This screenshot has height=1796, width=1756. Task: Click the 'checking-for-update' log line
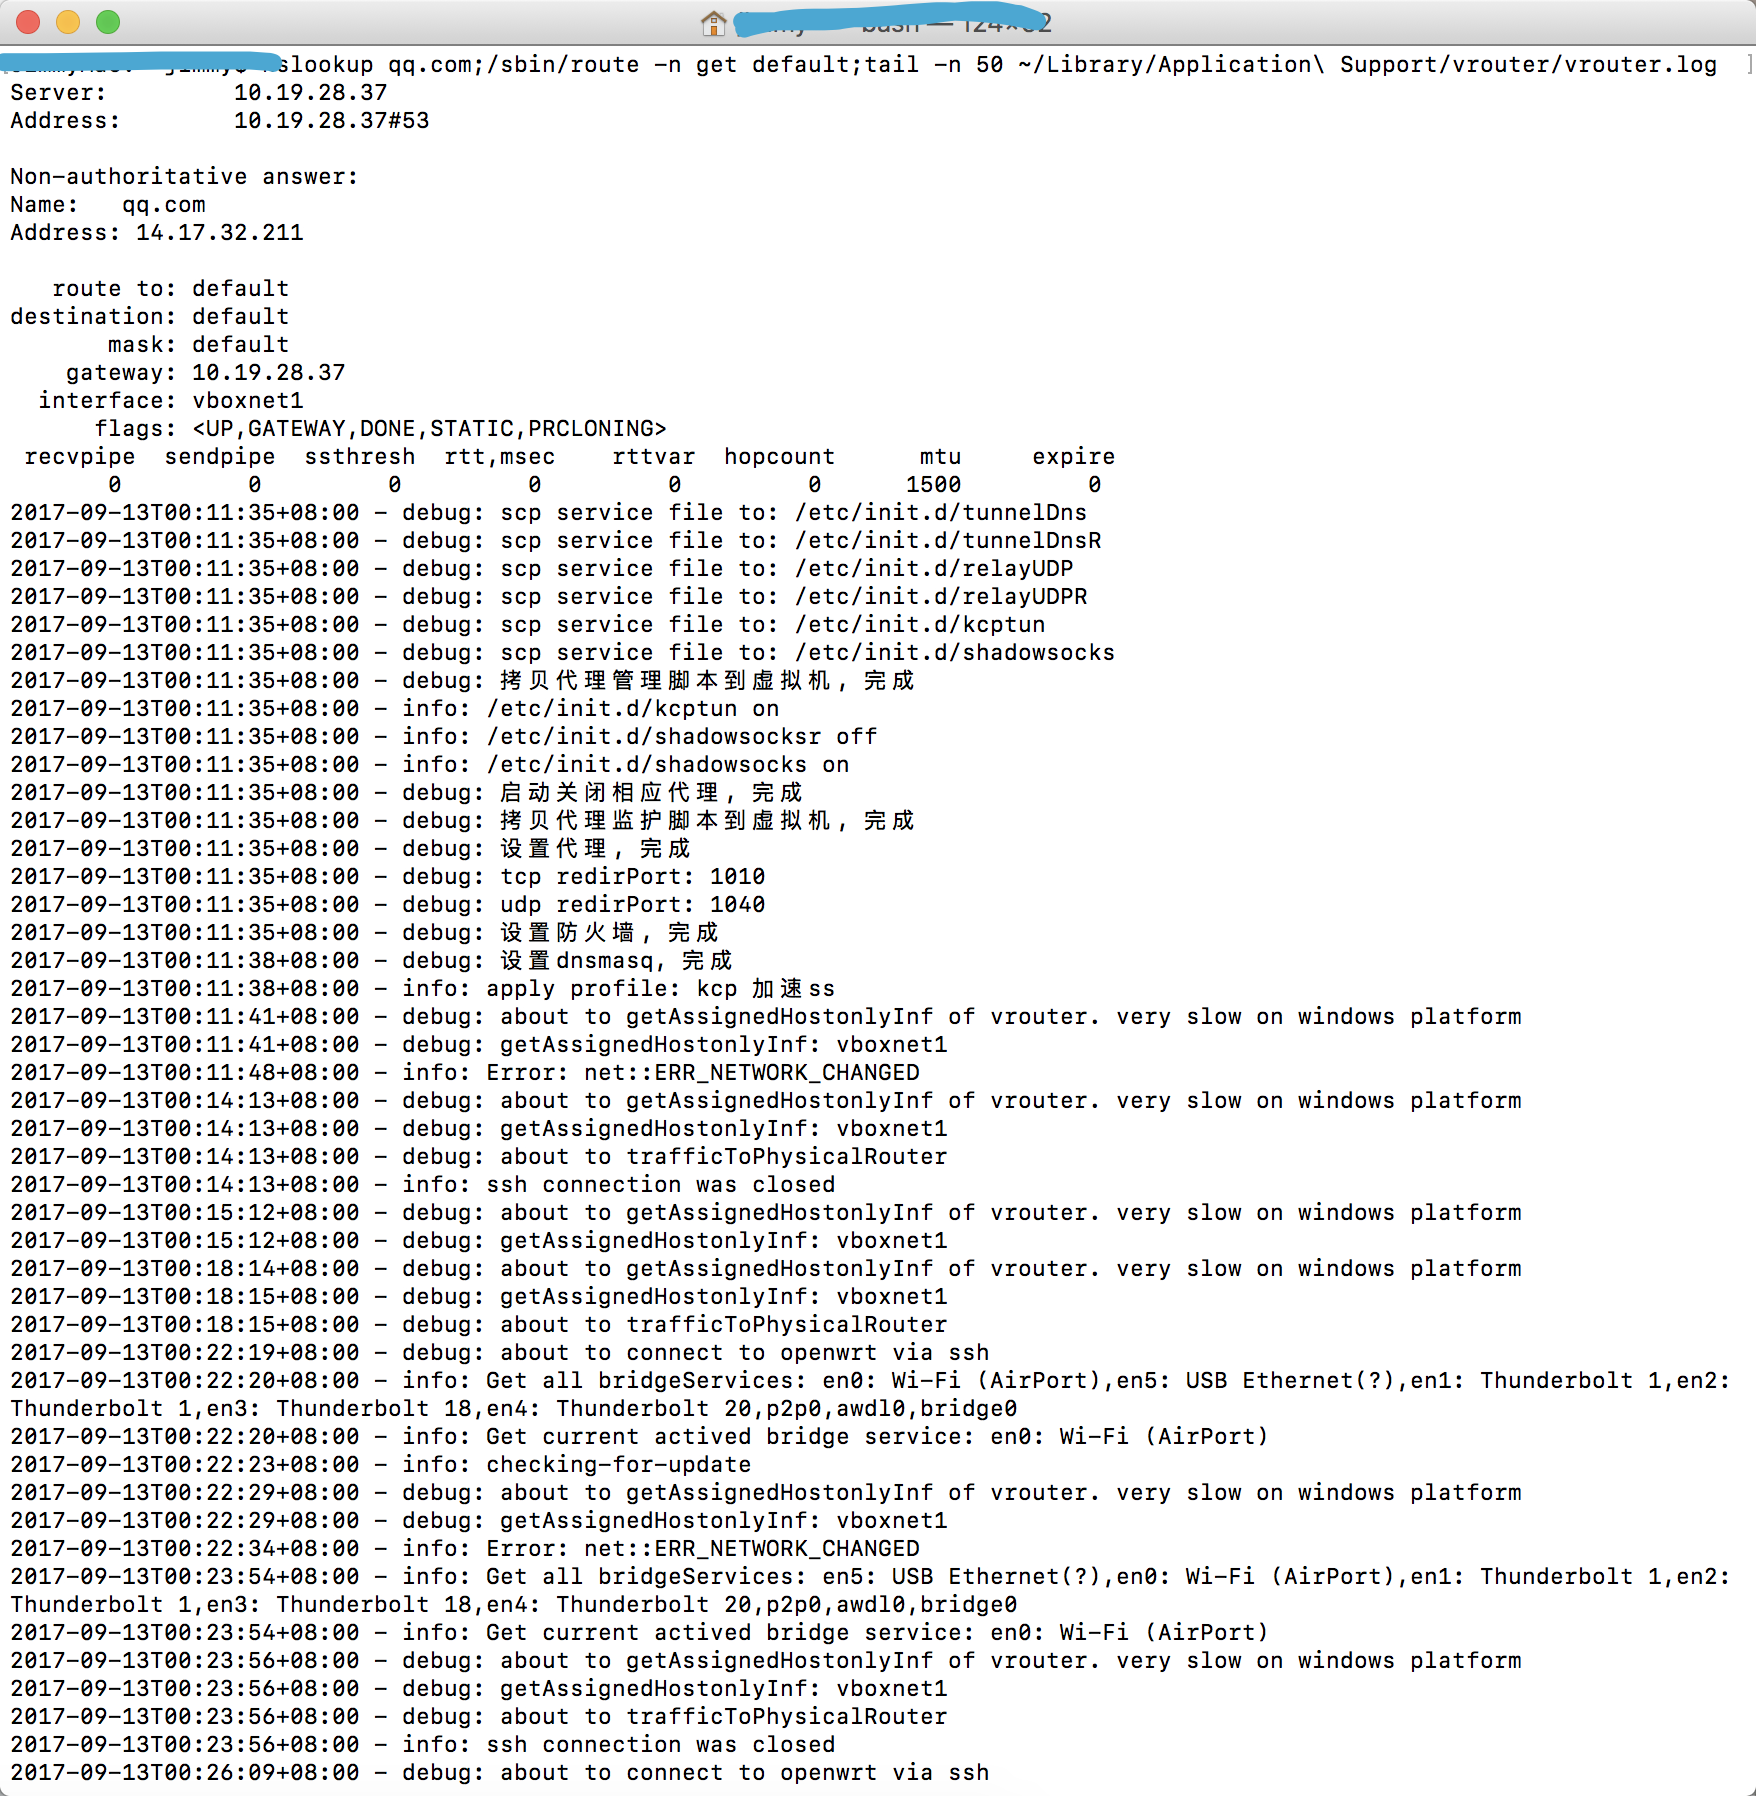(381, 1464)
